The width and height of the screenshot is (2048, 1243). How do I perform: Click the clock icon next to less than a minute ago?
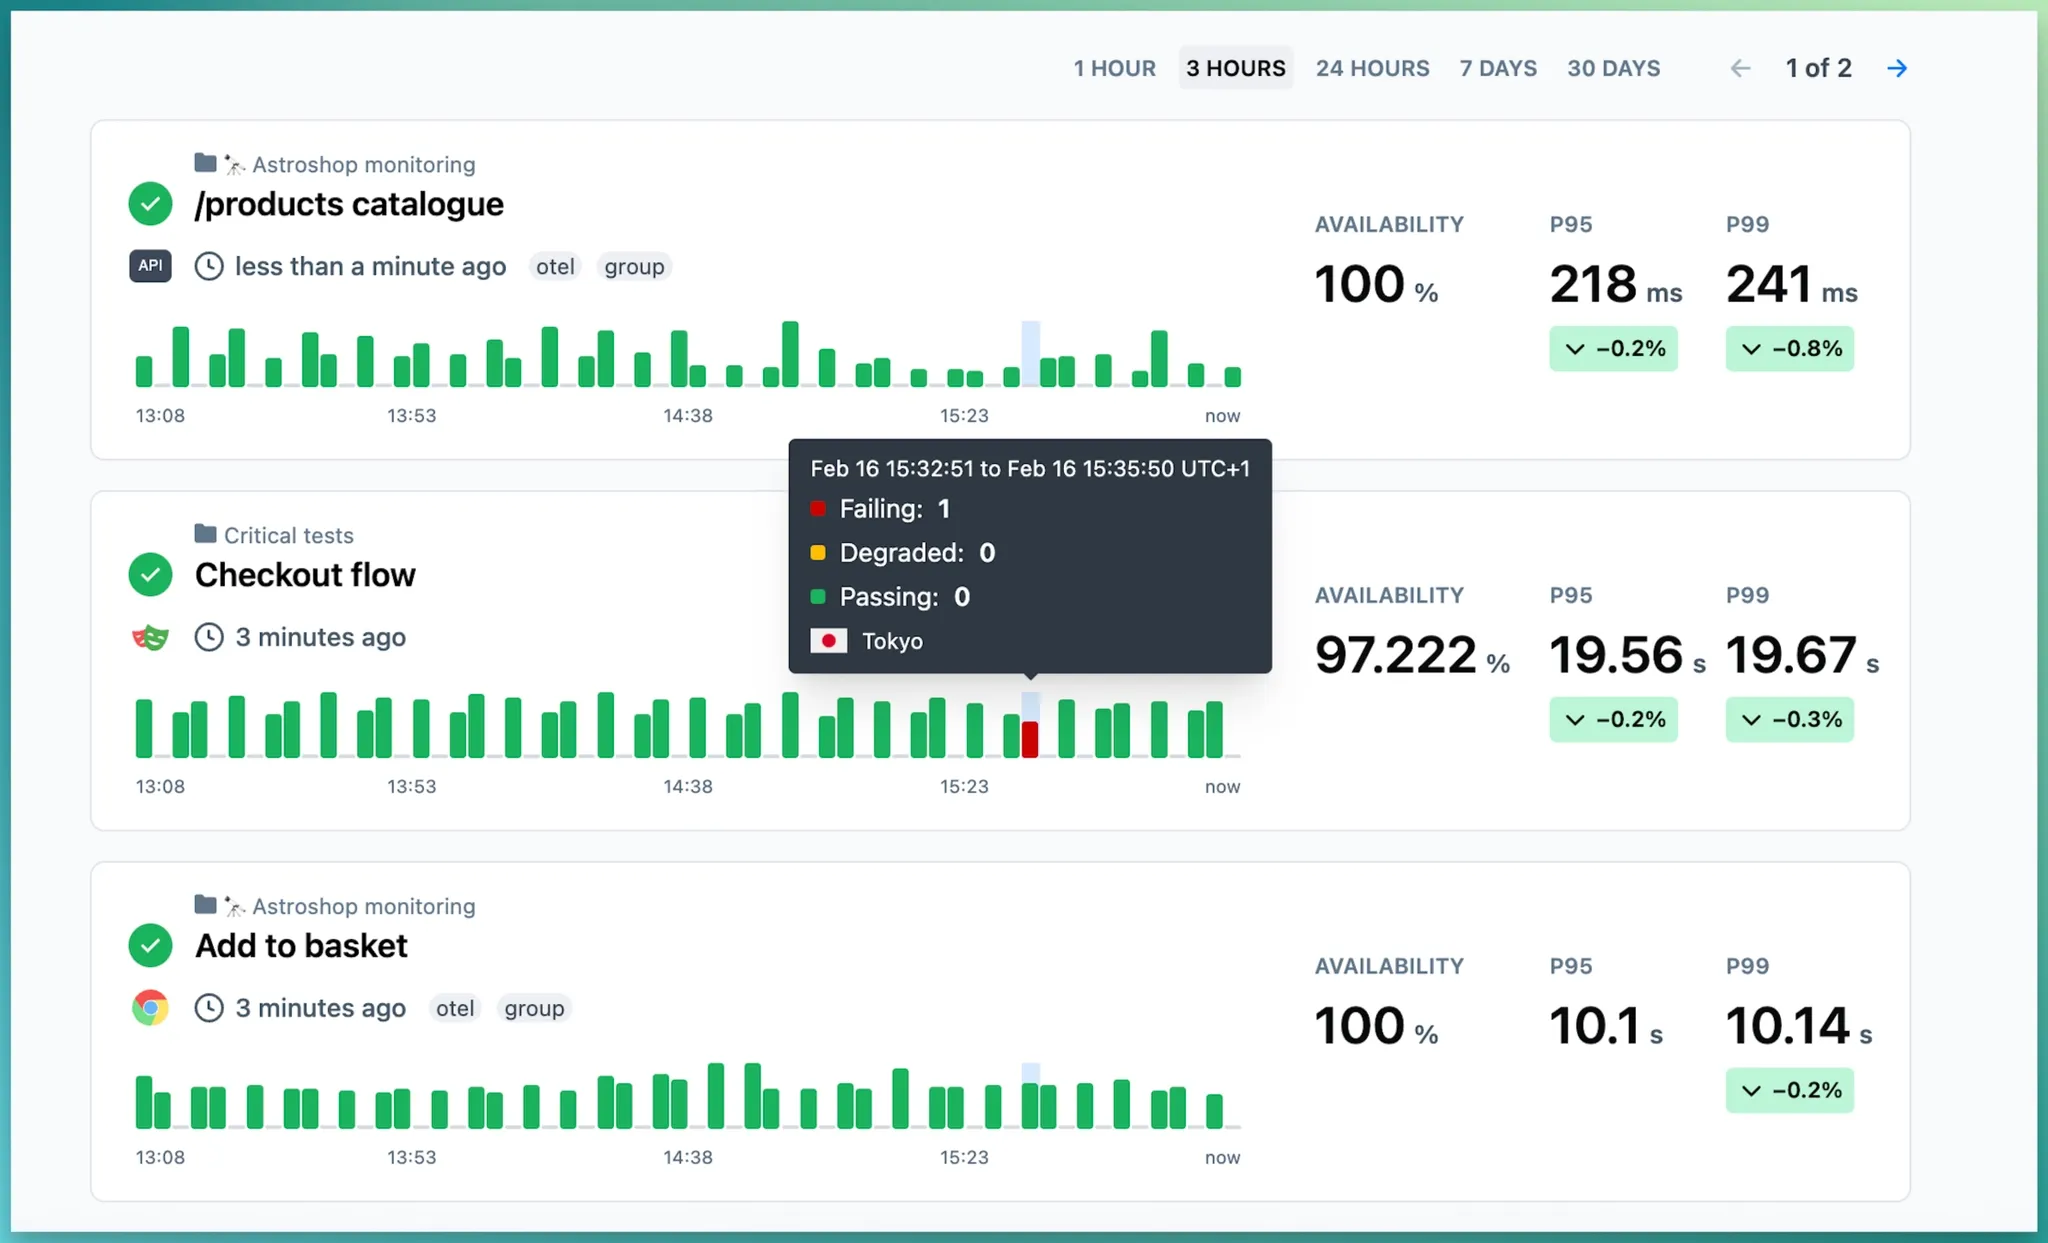[208, 266]
